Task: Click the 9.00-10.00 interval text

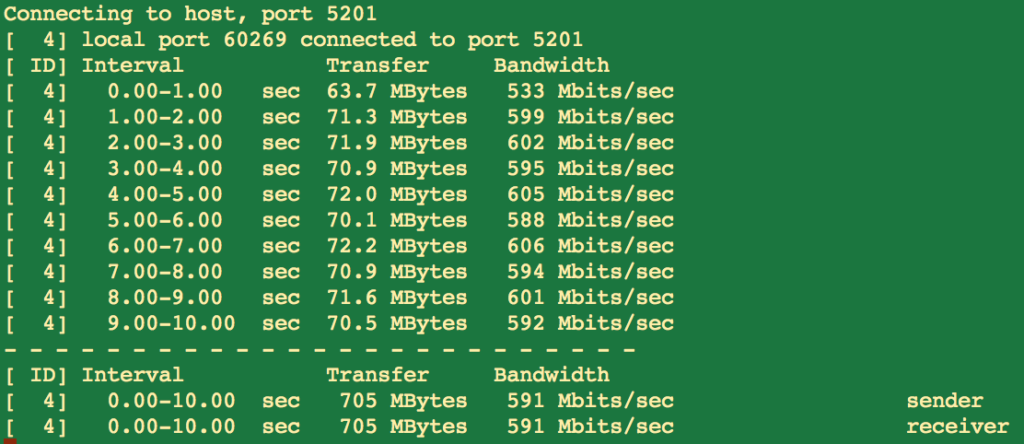Action: tap(172, 324)
